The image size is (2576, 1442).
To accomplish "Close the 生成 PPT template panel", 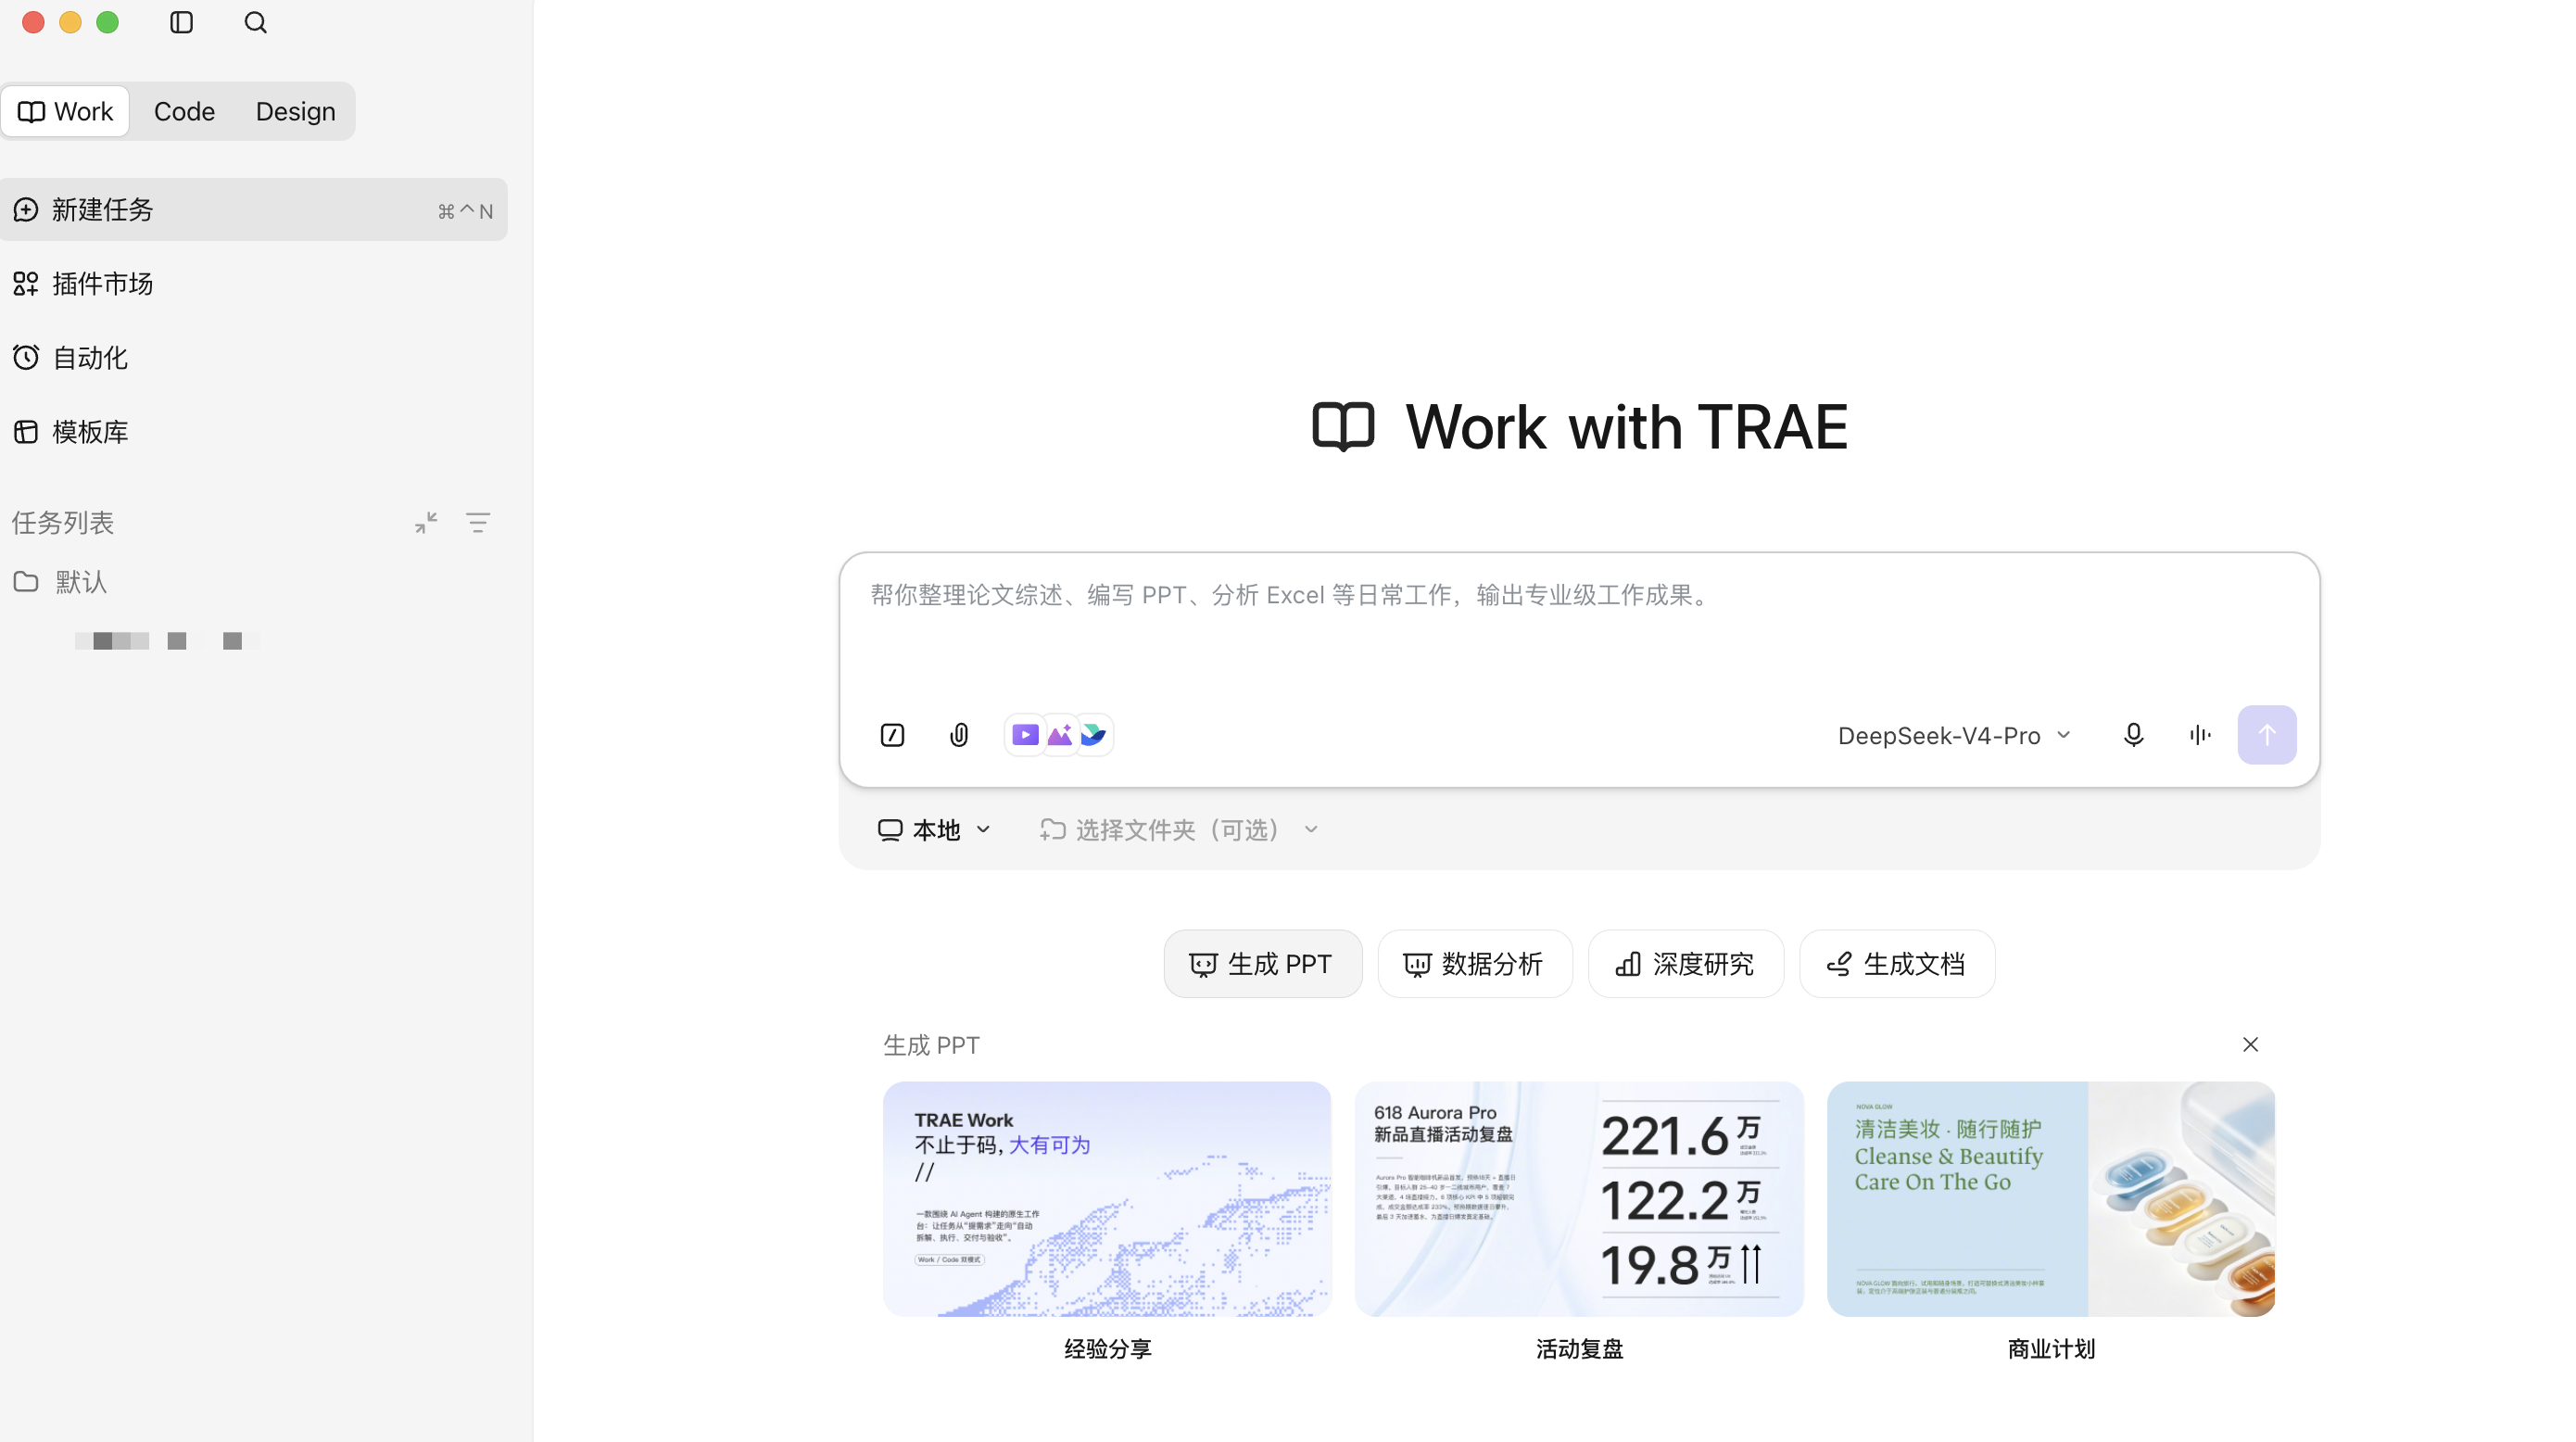I will [2250, 1044].
